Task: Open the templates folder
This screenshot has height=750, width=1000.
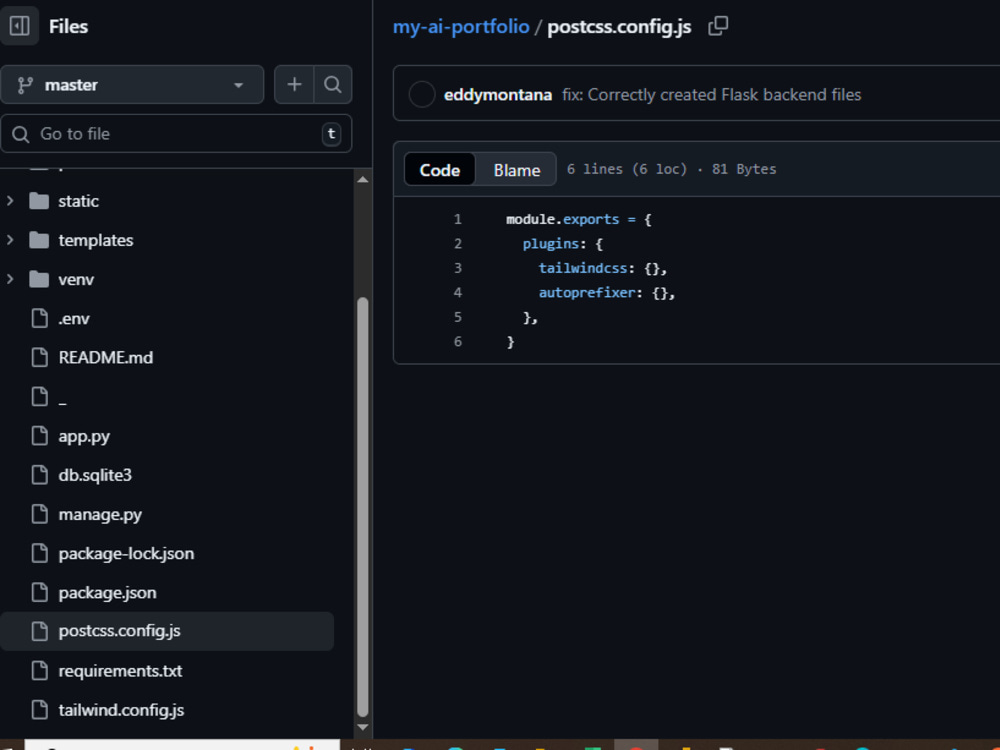Action: click(x=96, y=240)
